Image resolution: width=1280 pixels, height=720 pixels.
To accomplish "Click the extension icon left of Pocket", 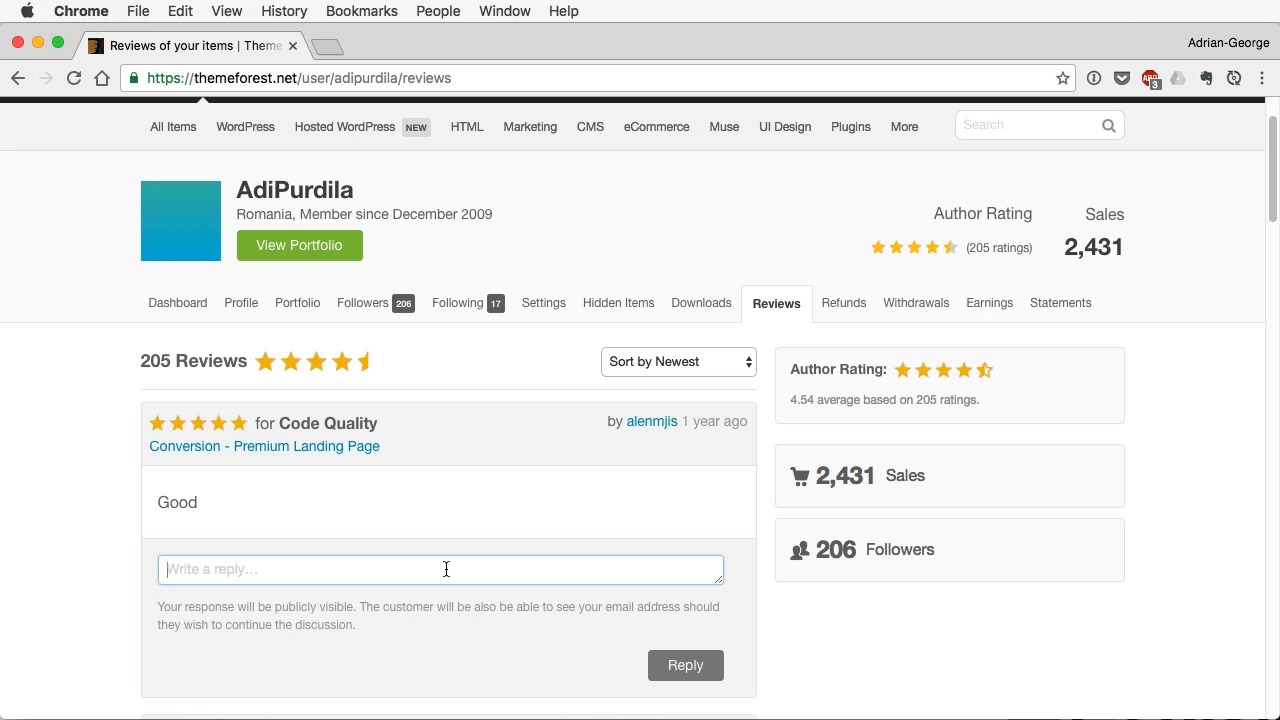I will pos(1094,78).
